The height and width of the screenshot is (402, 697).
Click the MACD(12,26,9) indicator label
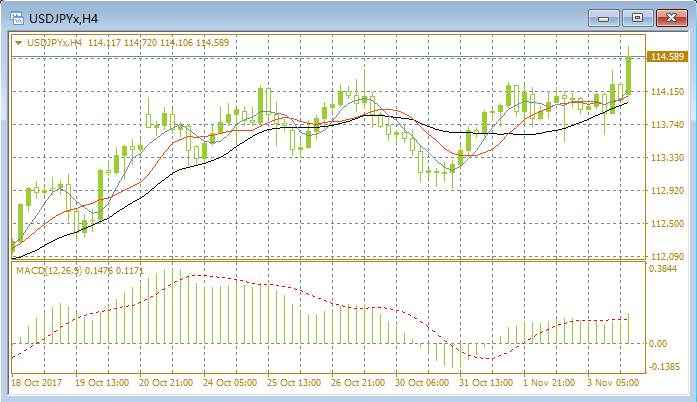click(x=49, y=270)
